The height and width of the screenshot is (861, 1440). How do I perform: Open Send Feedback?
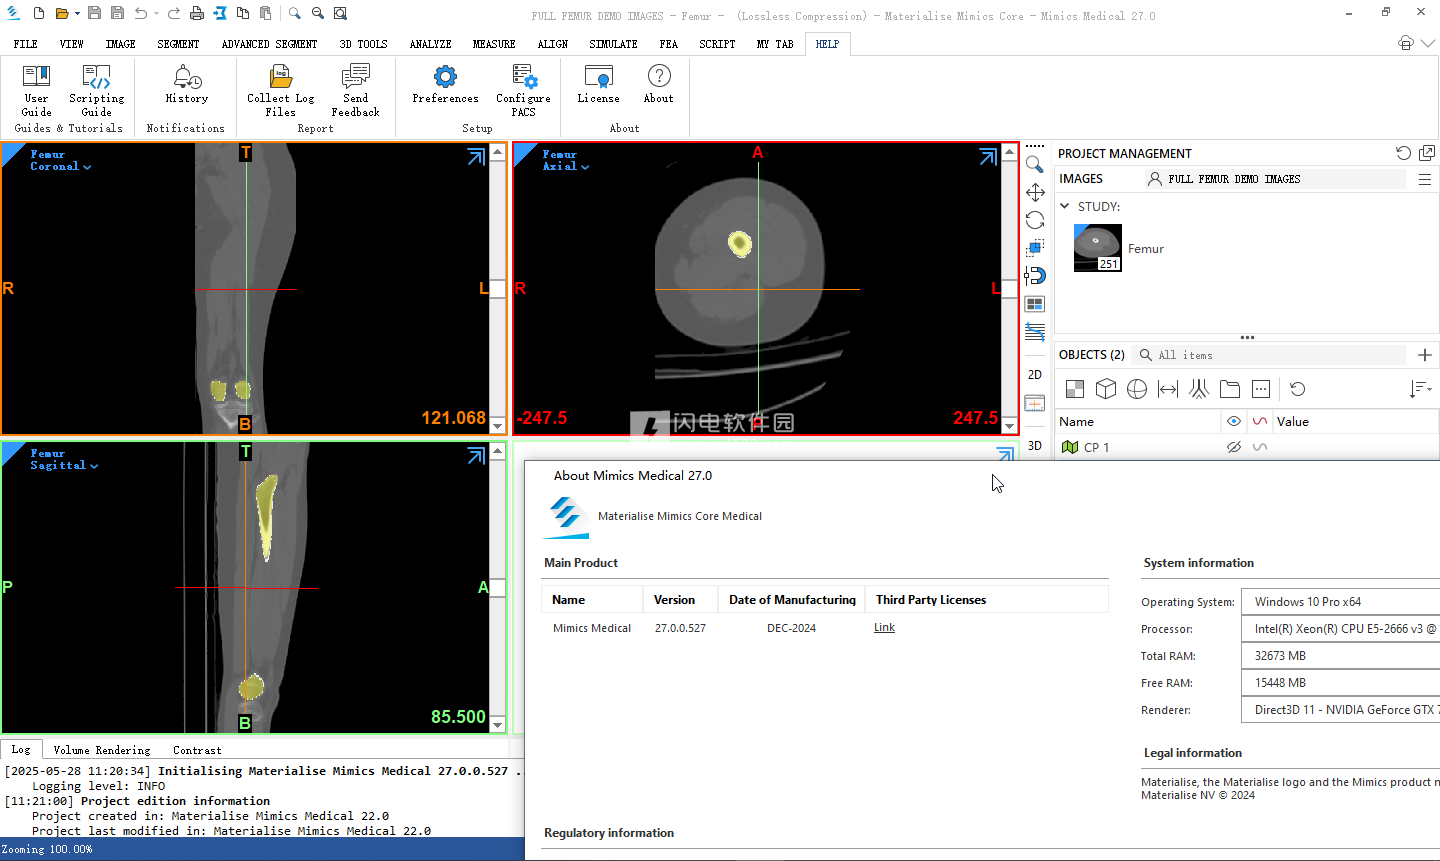coord(356,91)
